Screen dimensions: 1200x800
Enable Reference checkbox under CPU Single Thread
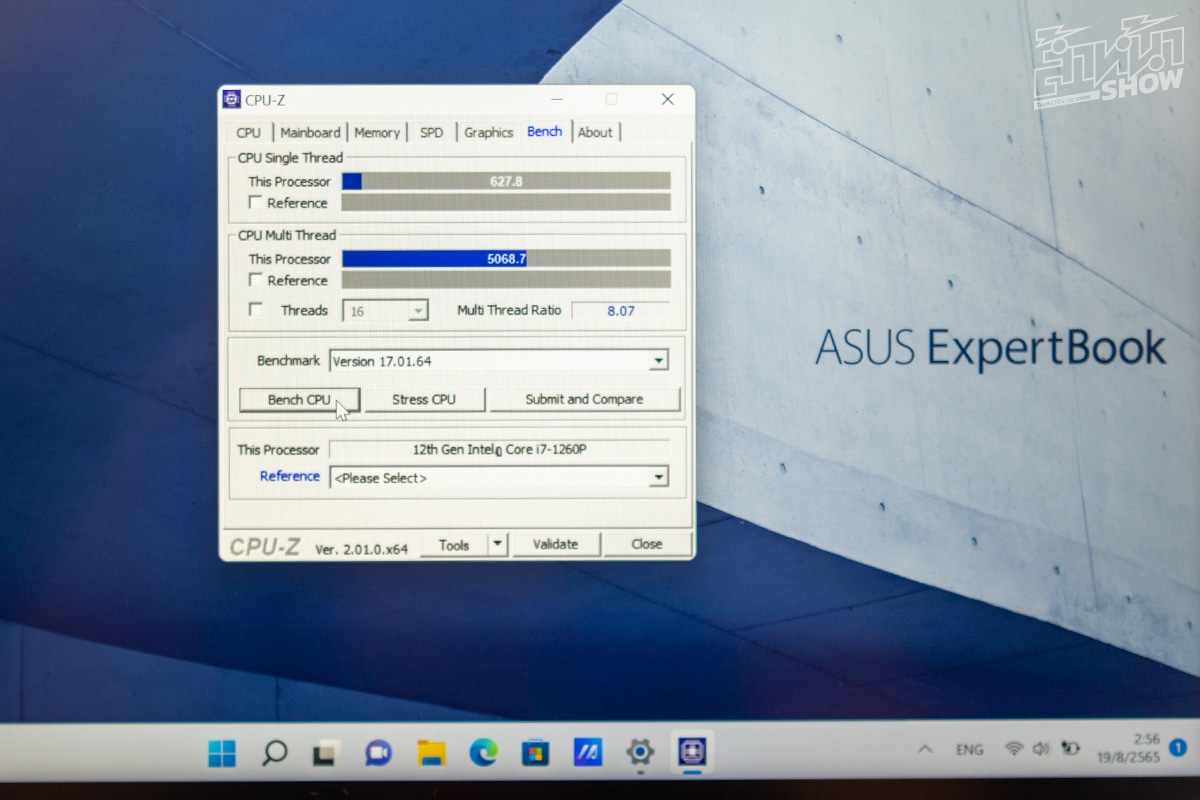[x=256, y=202]
